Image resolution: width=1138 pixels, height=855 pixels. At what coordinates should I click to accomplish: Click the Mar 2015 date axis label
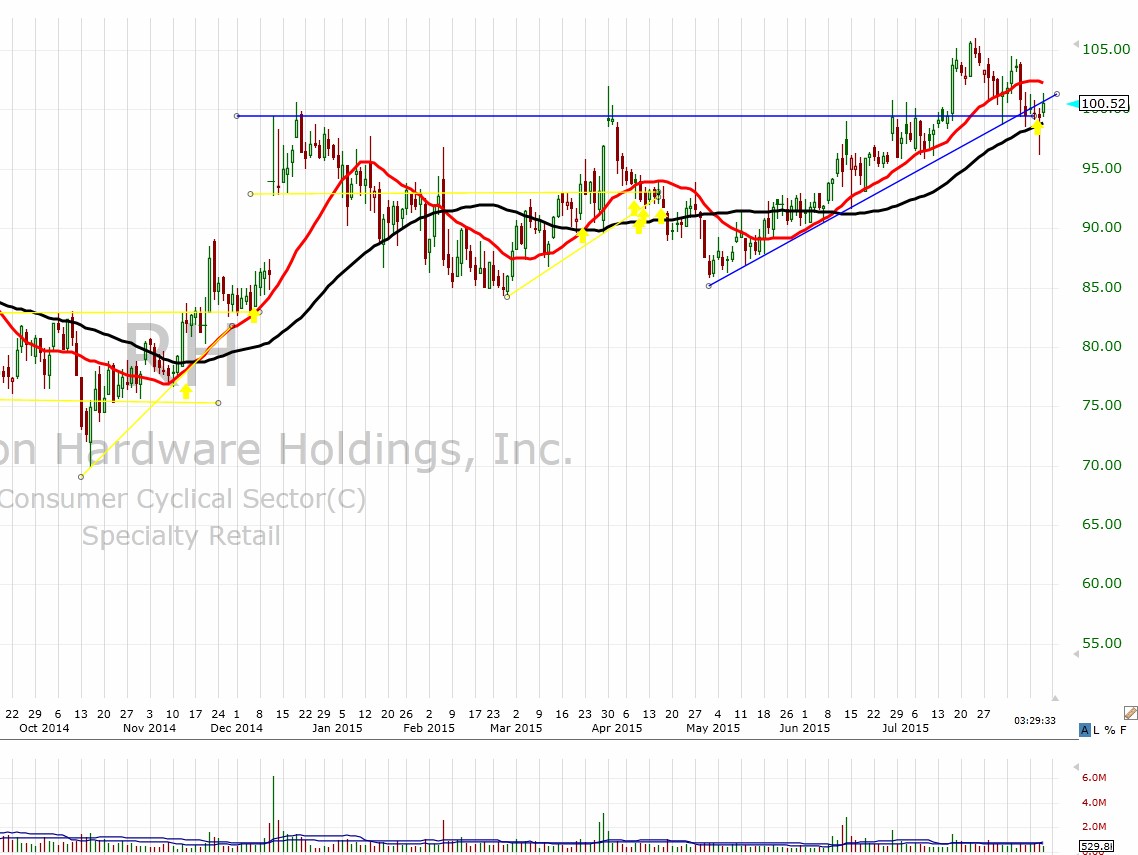pos(516,728)
